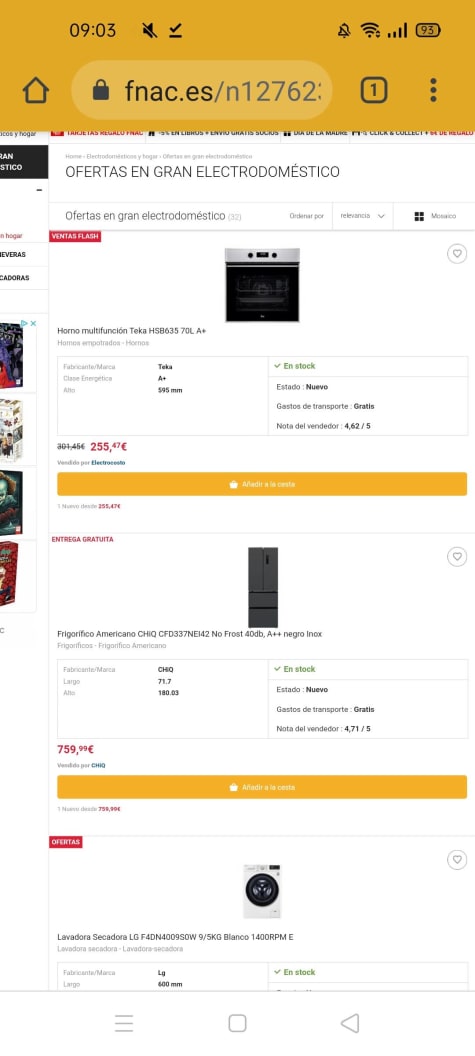Switch view using the Mosaico grid icon
The width and height of the screenshot is (475, 1056).
pyautogui.click(x=419, y=216)
